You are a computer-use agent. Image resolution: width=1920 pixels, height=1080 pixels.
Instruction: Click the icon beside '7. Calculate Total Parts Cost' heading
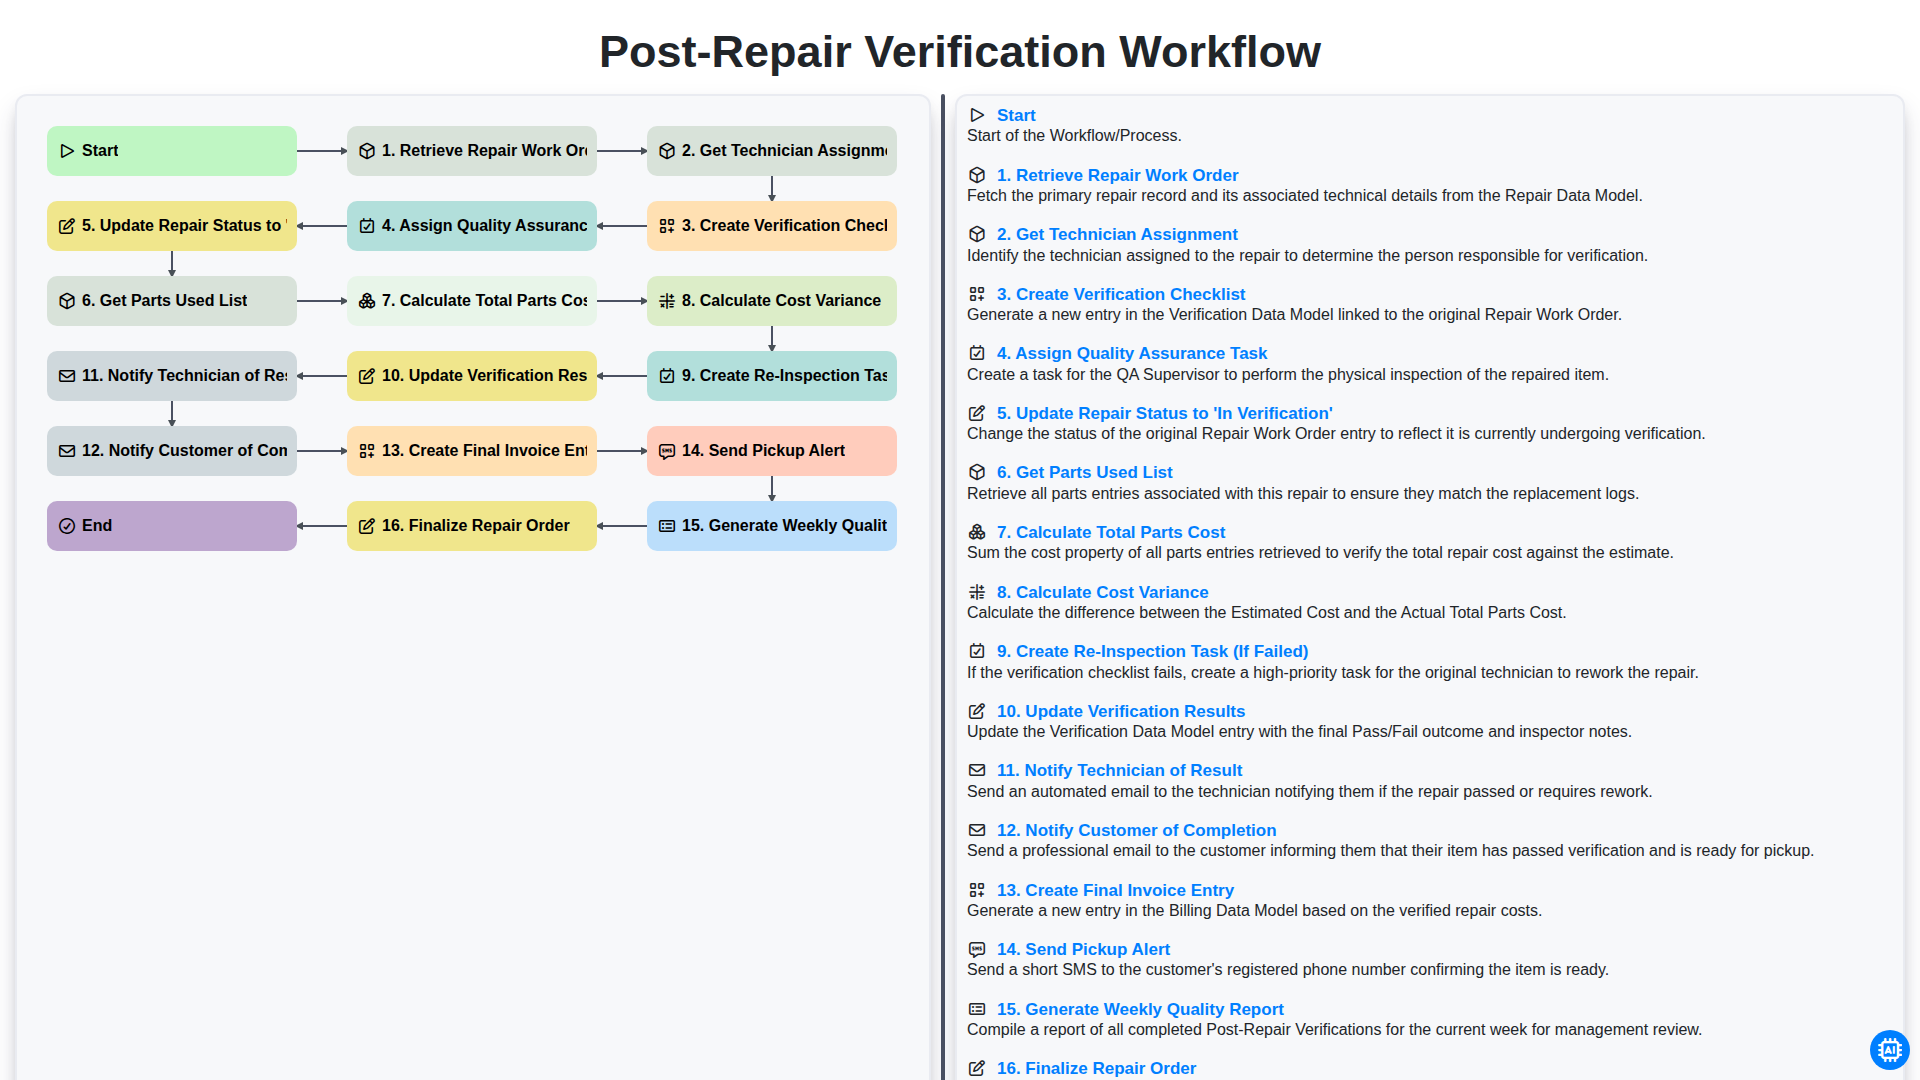tap(977, 532)
